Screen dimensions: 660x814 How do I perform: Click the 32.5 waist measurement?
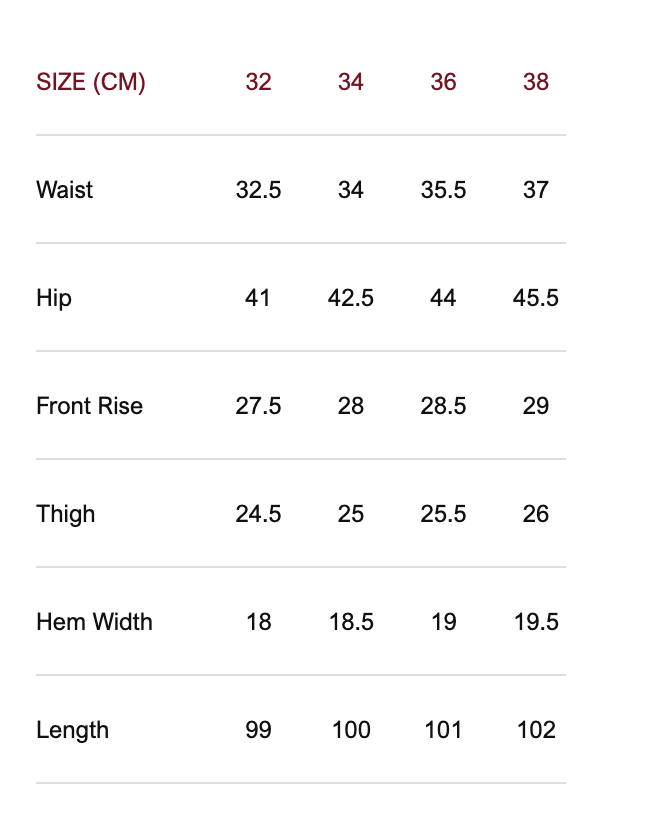click(x=258, y=190)
